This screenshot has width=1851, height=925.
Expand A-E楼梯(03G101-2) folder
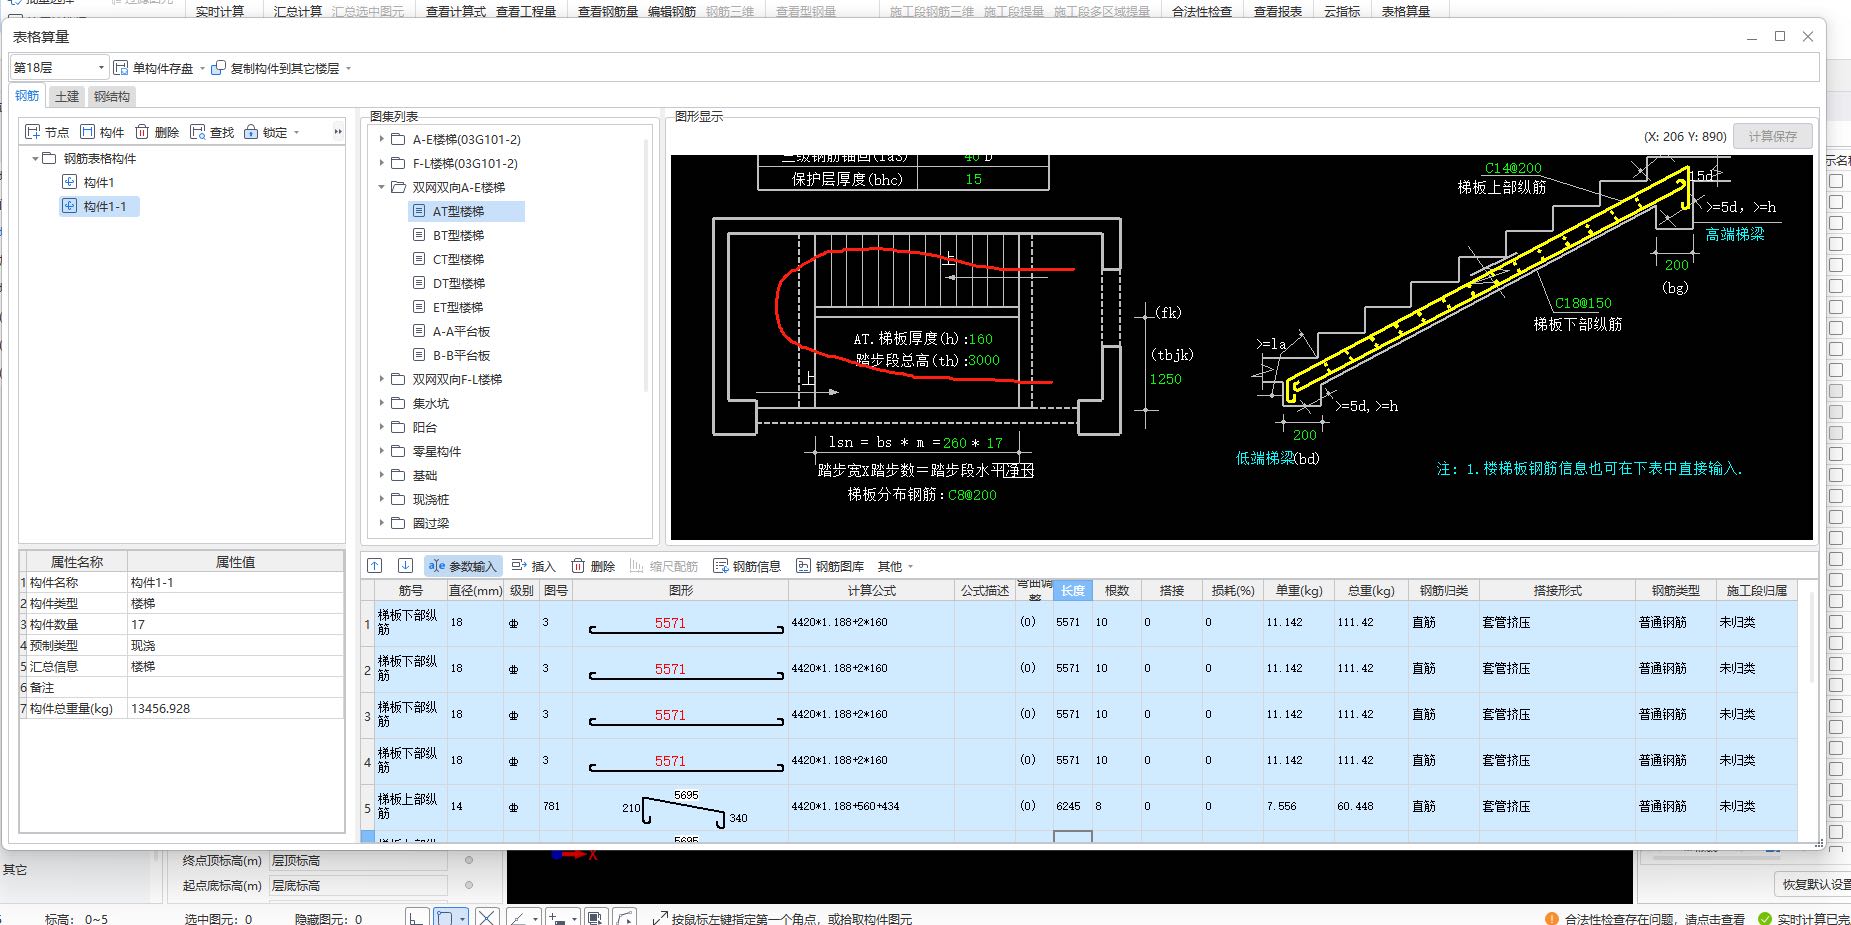[x=382, y=139]
